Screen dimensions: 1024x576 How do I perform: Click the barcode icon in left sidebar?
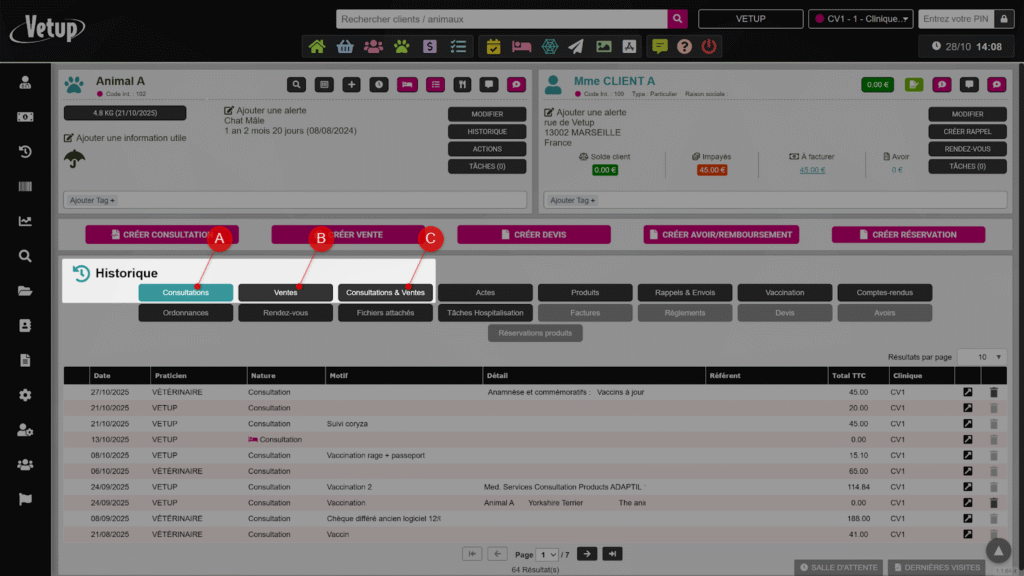click(25, 187)
